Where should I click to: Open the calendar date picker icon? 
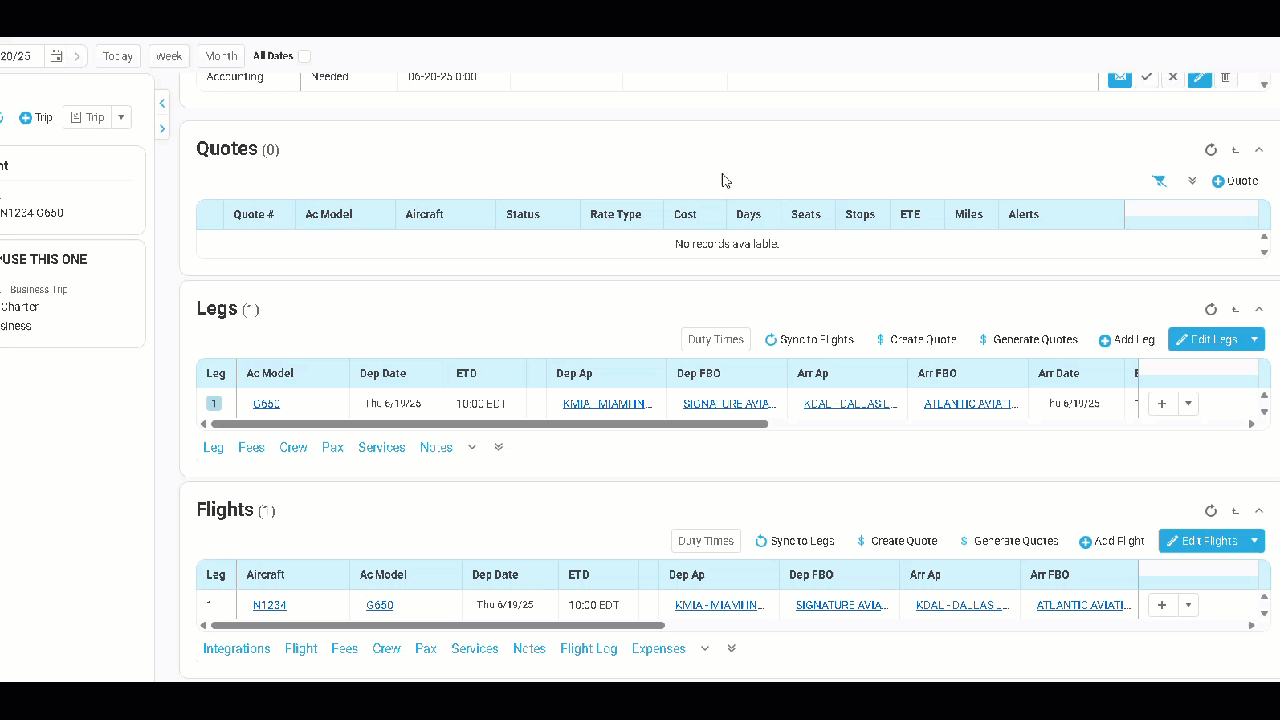pos(57,57)
